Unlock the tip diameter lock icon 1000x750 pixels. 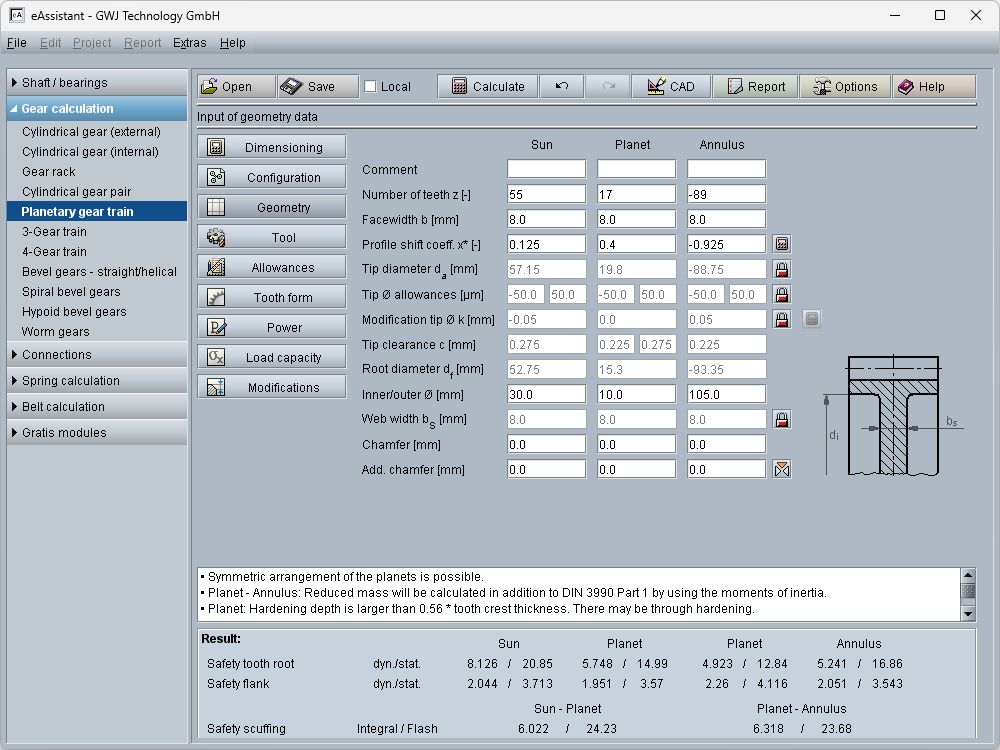pos(782,269)
